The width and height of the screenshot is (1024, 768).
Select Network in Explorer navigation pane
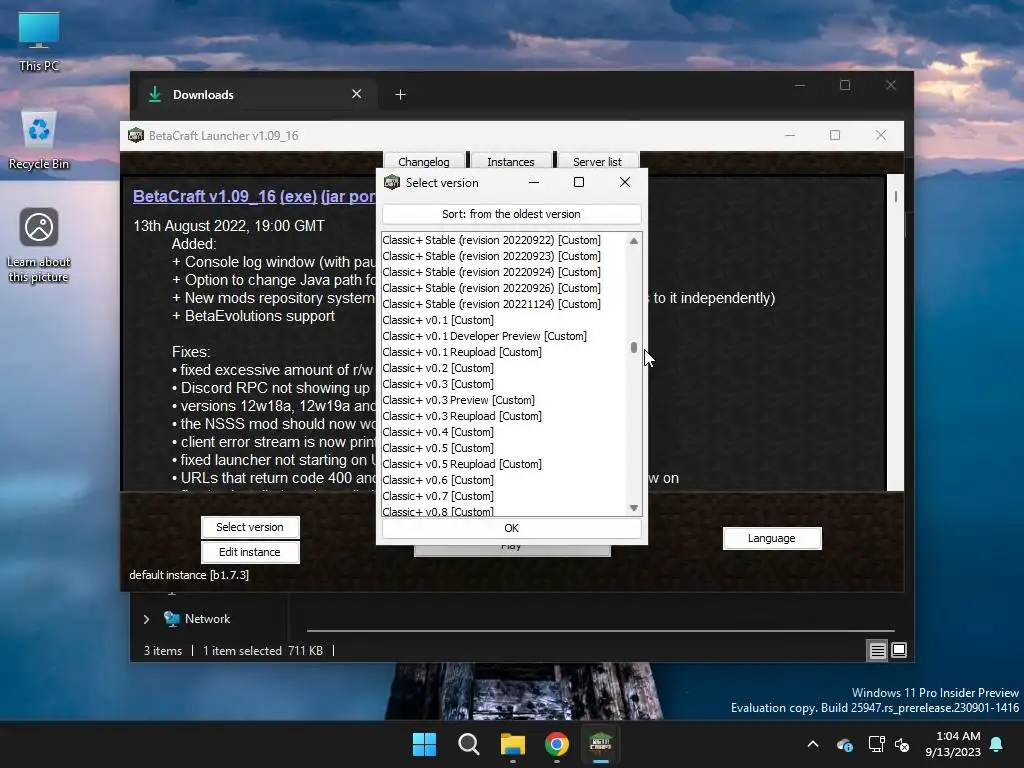tap(207, 619)
